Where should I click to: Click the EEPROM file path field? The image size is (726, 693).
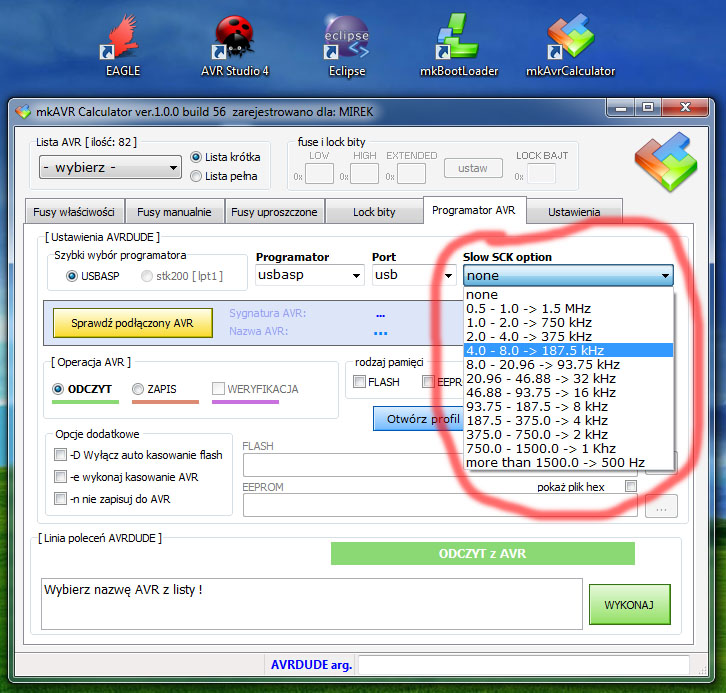[x=440, y=505]
